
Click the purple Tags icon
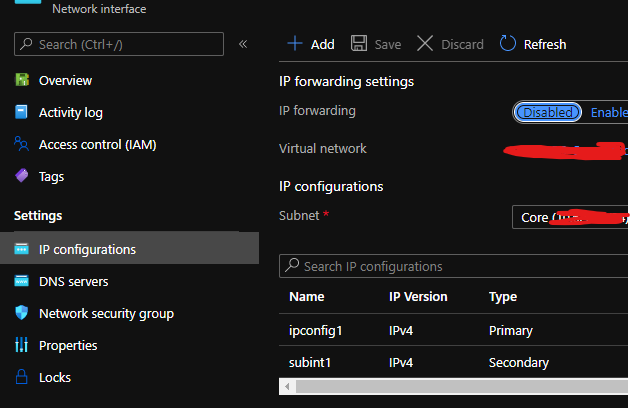coord(22,176)
